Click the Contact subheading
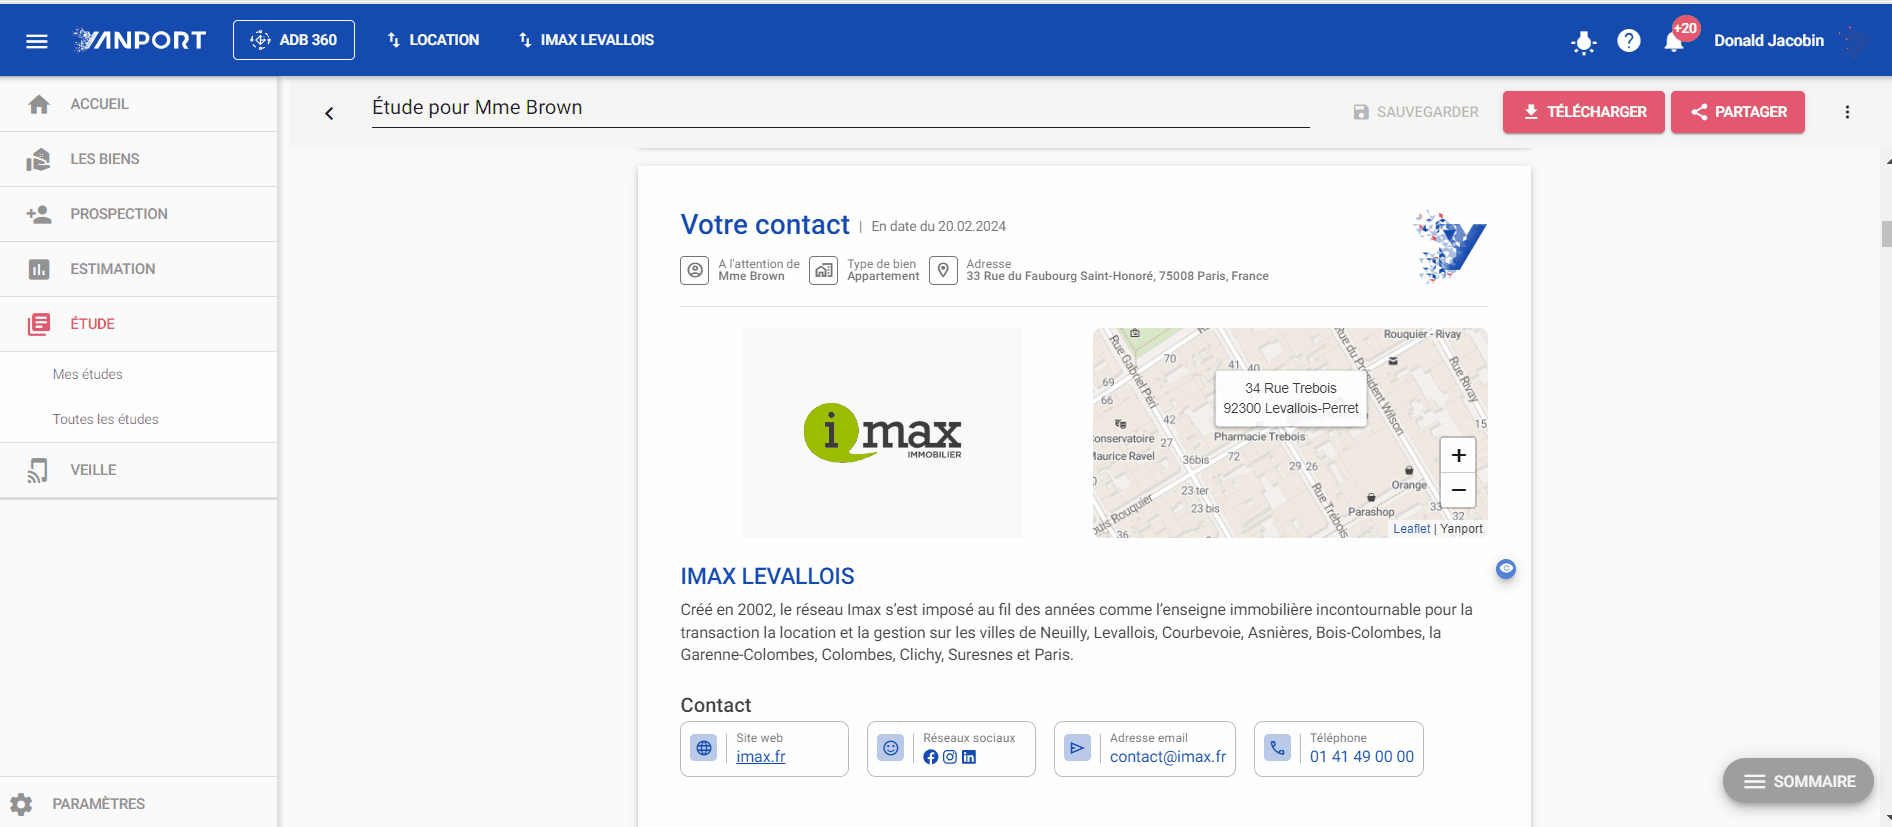 point(716,706)
